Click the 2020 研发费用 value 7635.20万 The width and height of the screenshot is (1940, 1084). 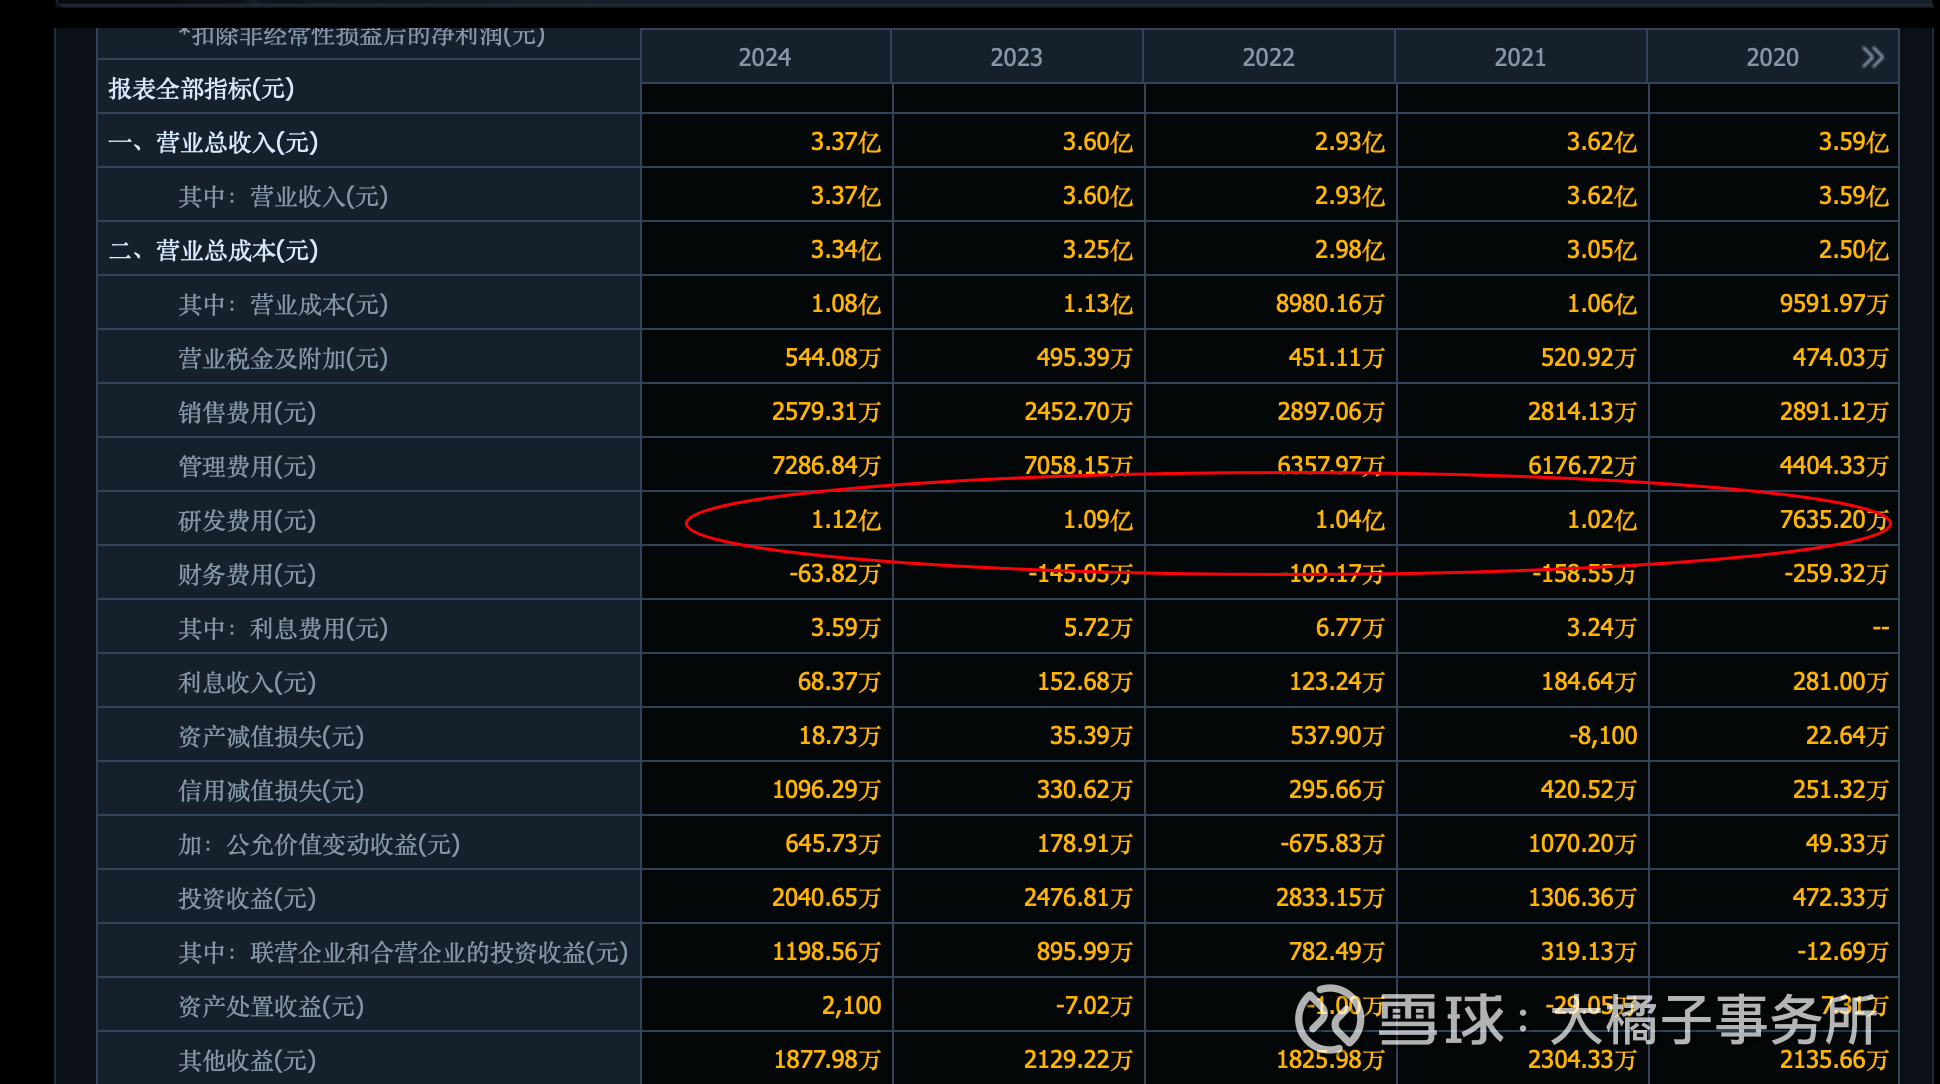click(x=1833, y=520)
